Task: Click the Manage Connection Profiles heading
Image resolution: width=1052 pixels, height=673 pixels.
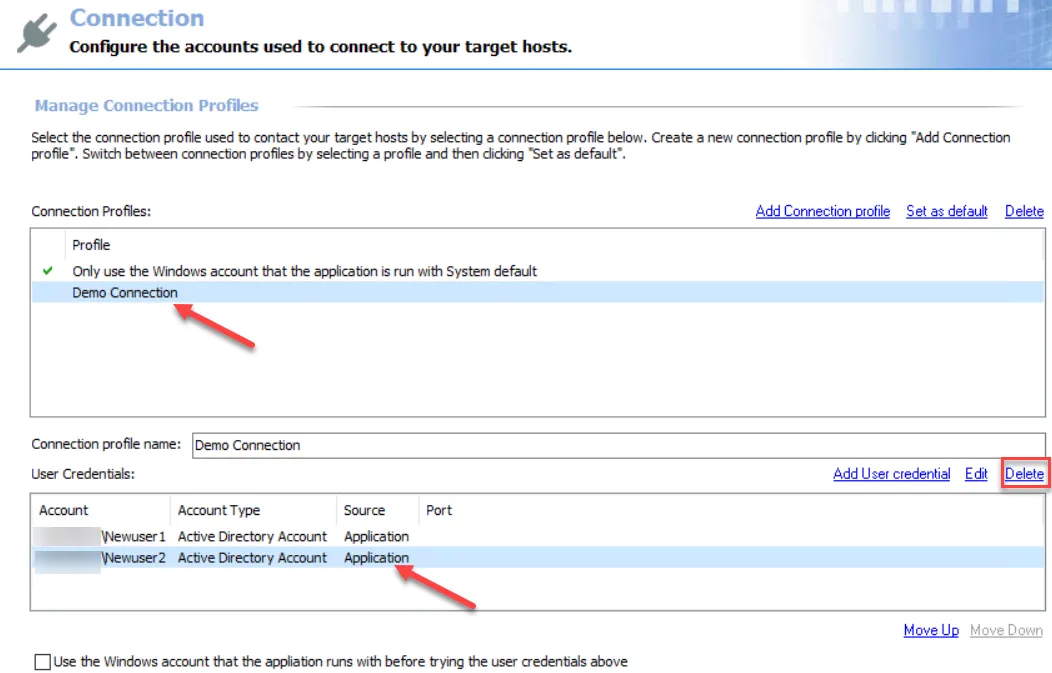Action: coord(146,105)
